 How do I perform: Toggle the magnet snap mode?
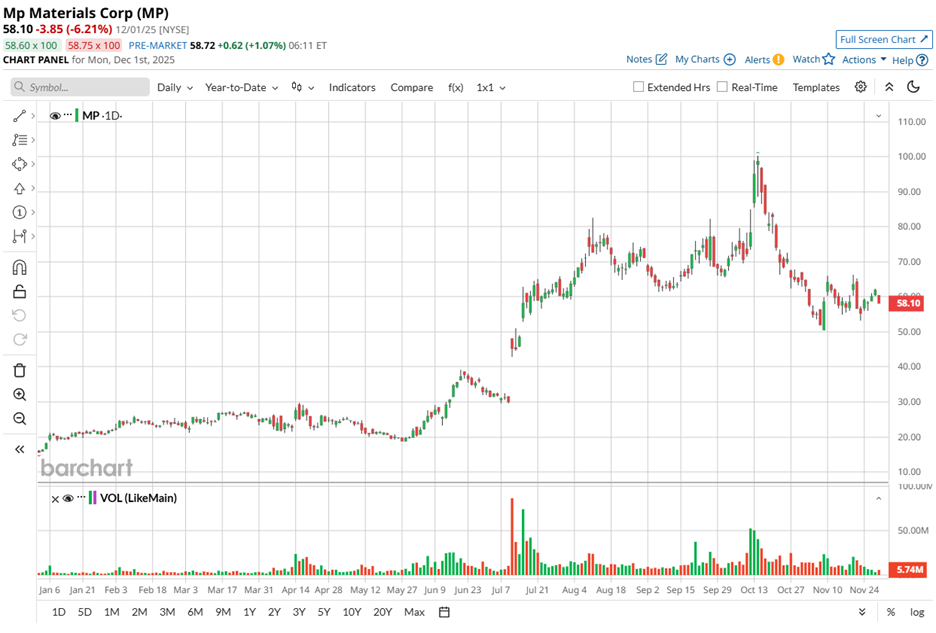click(x=19, y=268)
